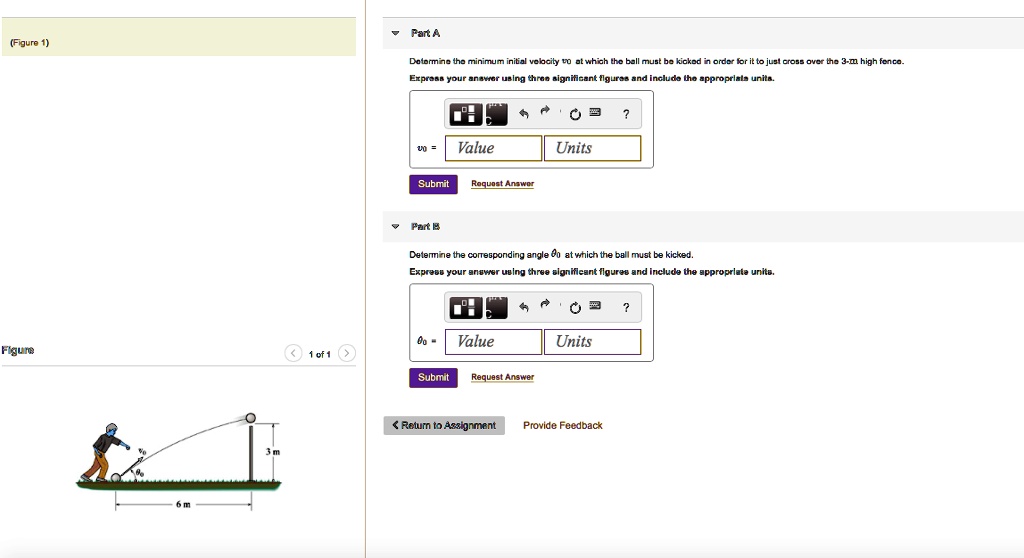The image size is (1024, 558).
Task: Open help question mark in Part A
Action: [x=626, y=114]
